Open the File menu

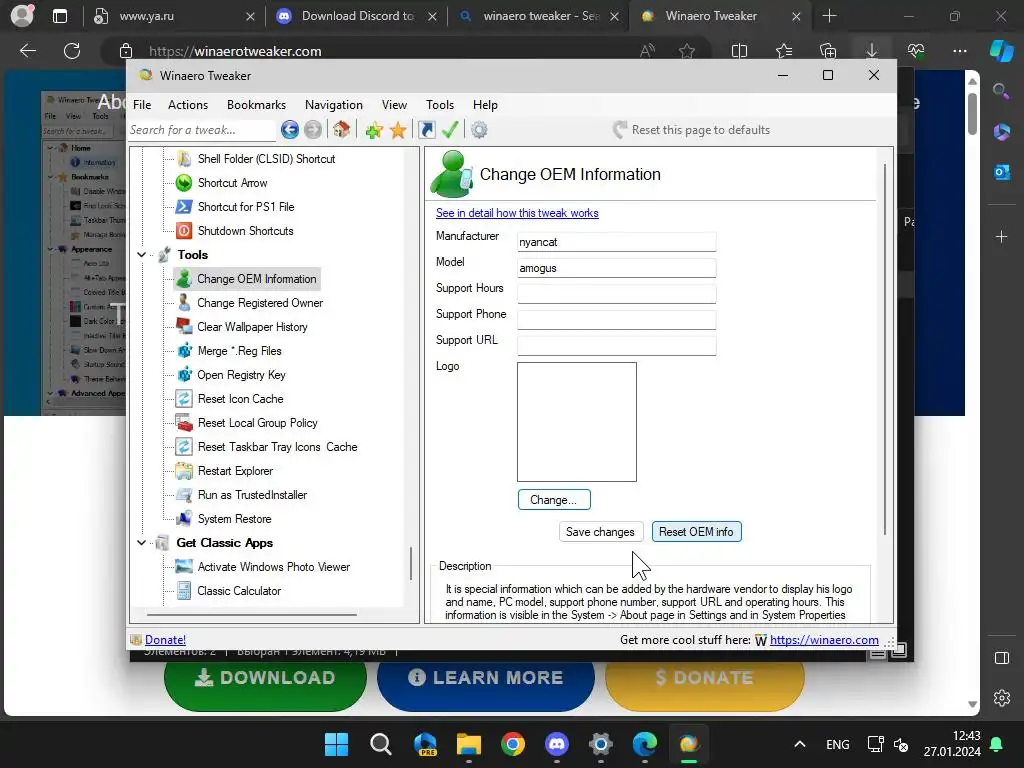(142, 104)
